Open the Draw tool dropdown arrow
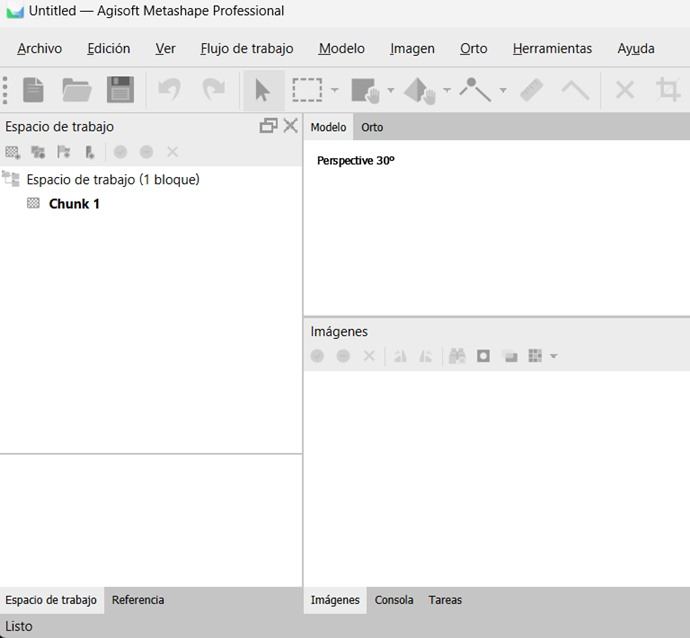Viewport: 690px width, 638px height. point(503,90)
